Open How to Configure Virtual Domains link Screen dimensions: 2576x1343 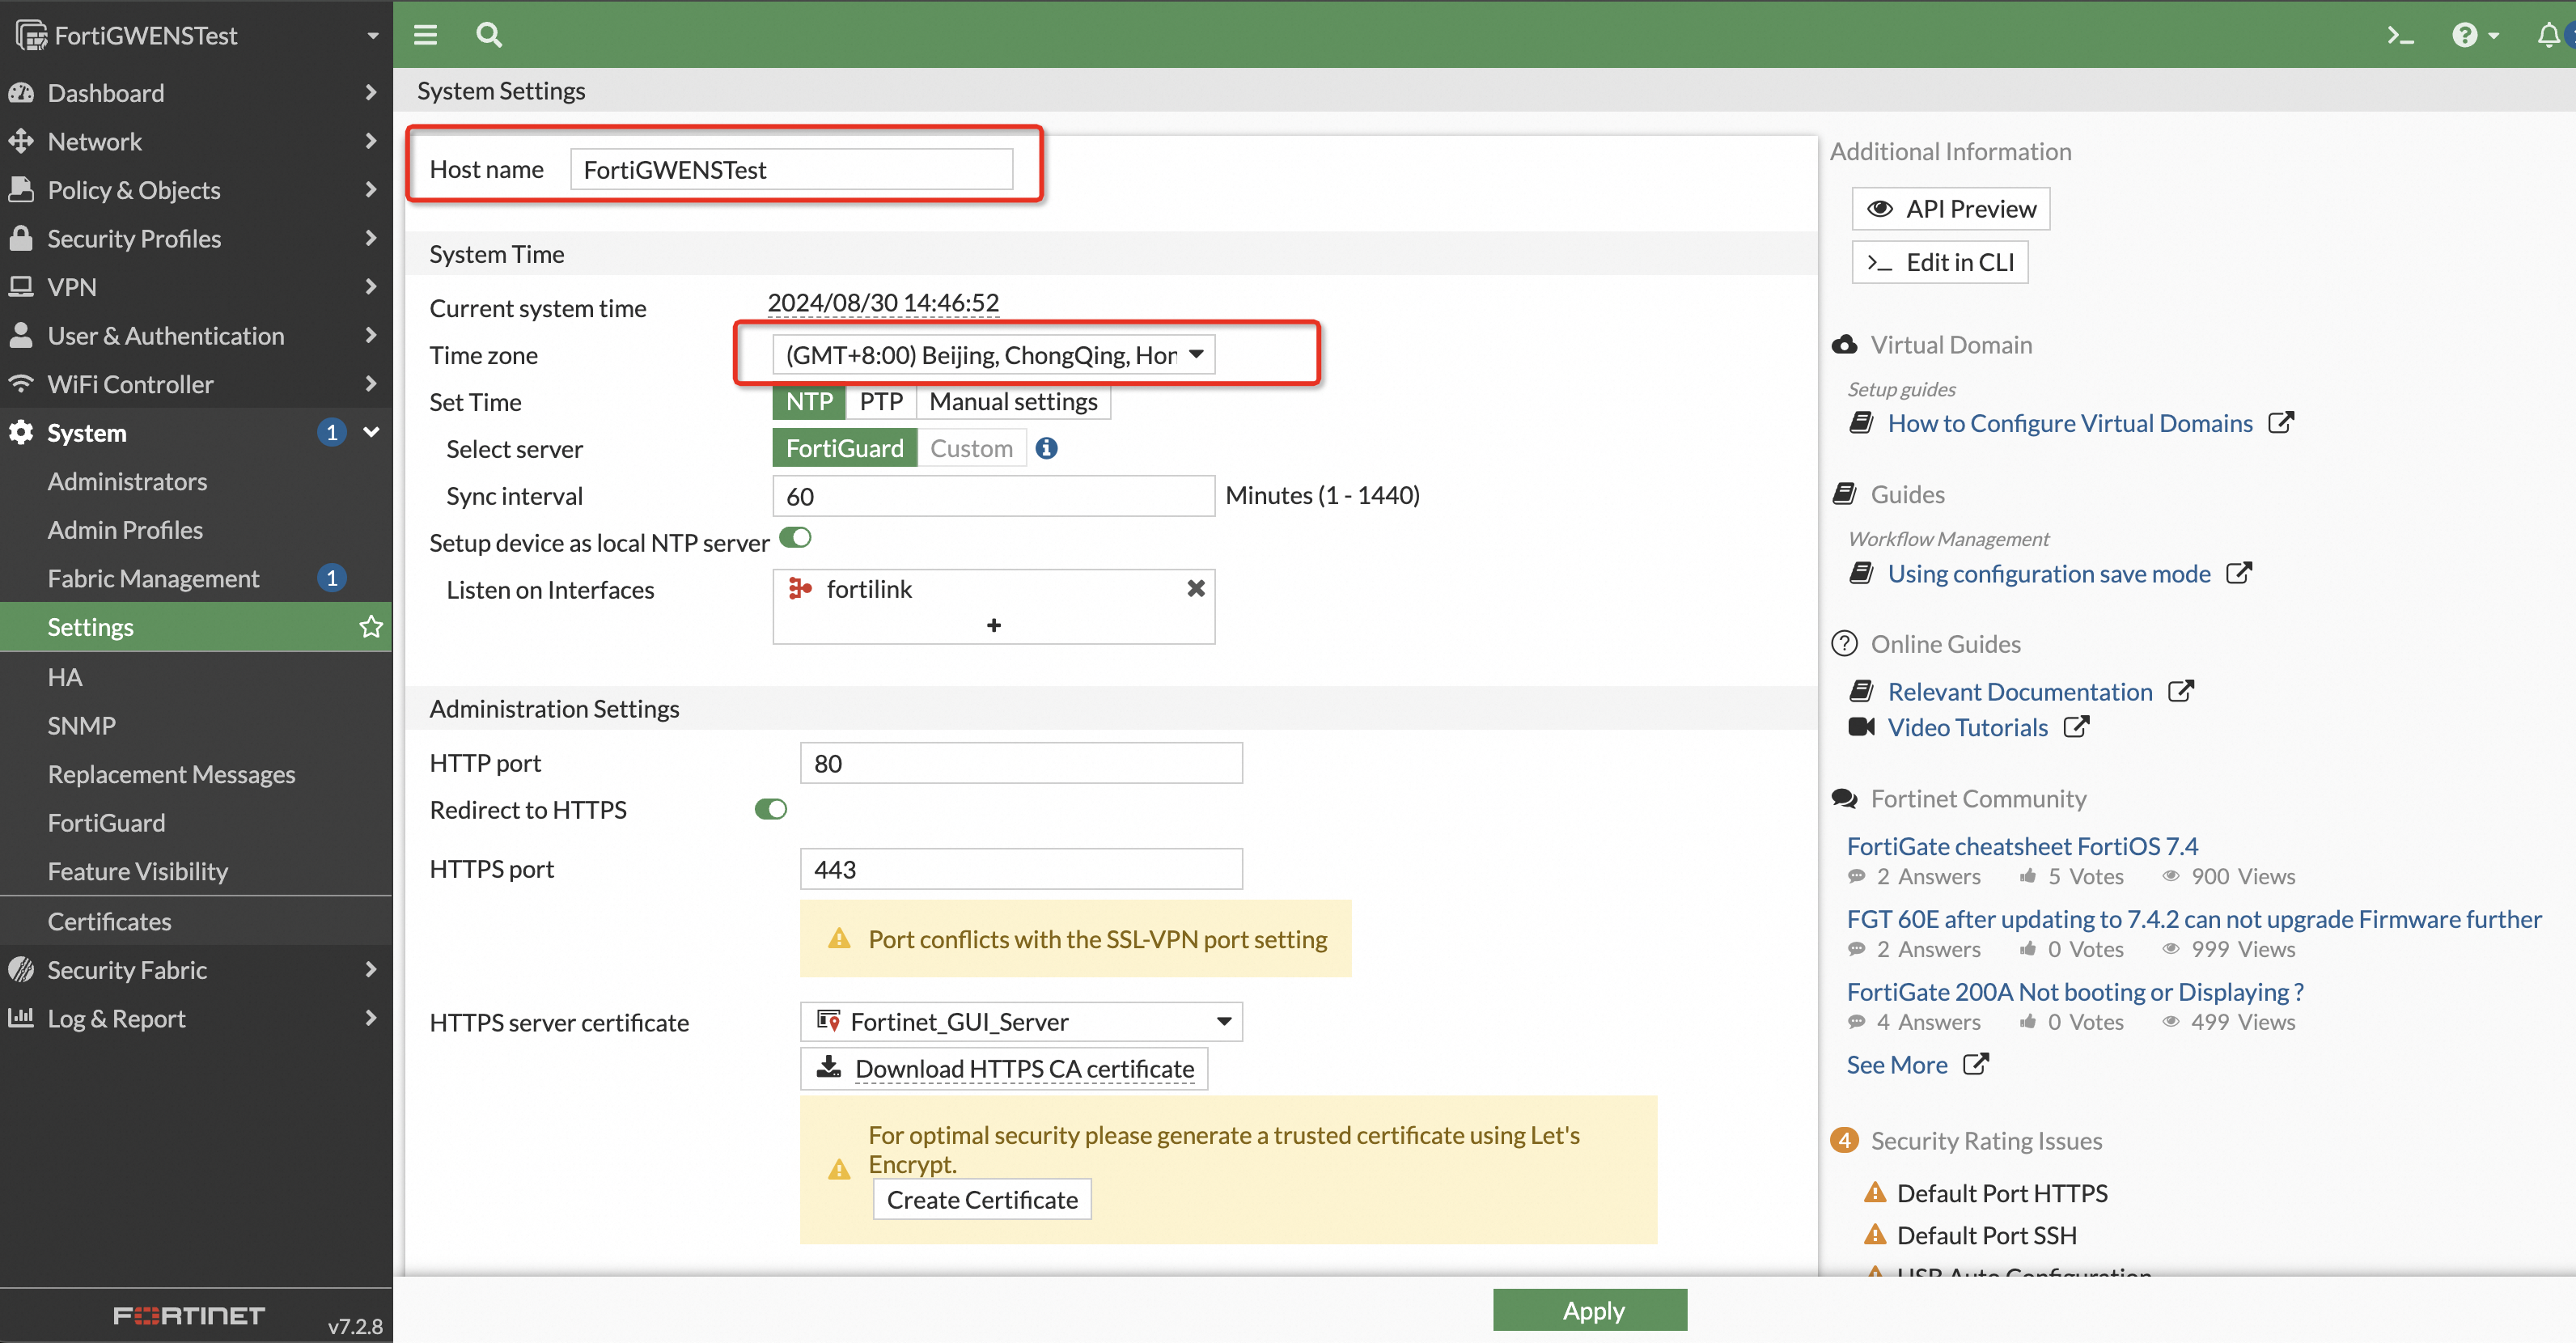(2069, 423)
